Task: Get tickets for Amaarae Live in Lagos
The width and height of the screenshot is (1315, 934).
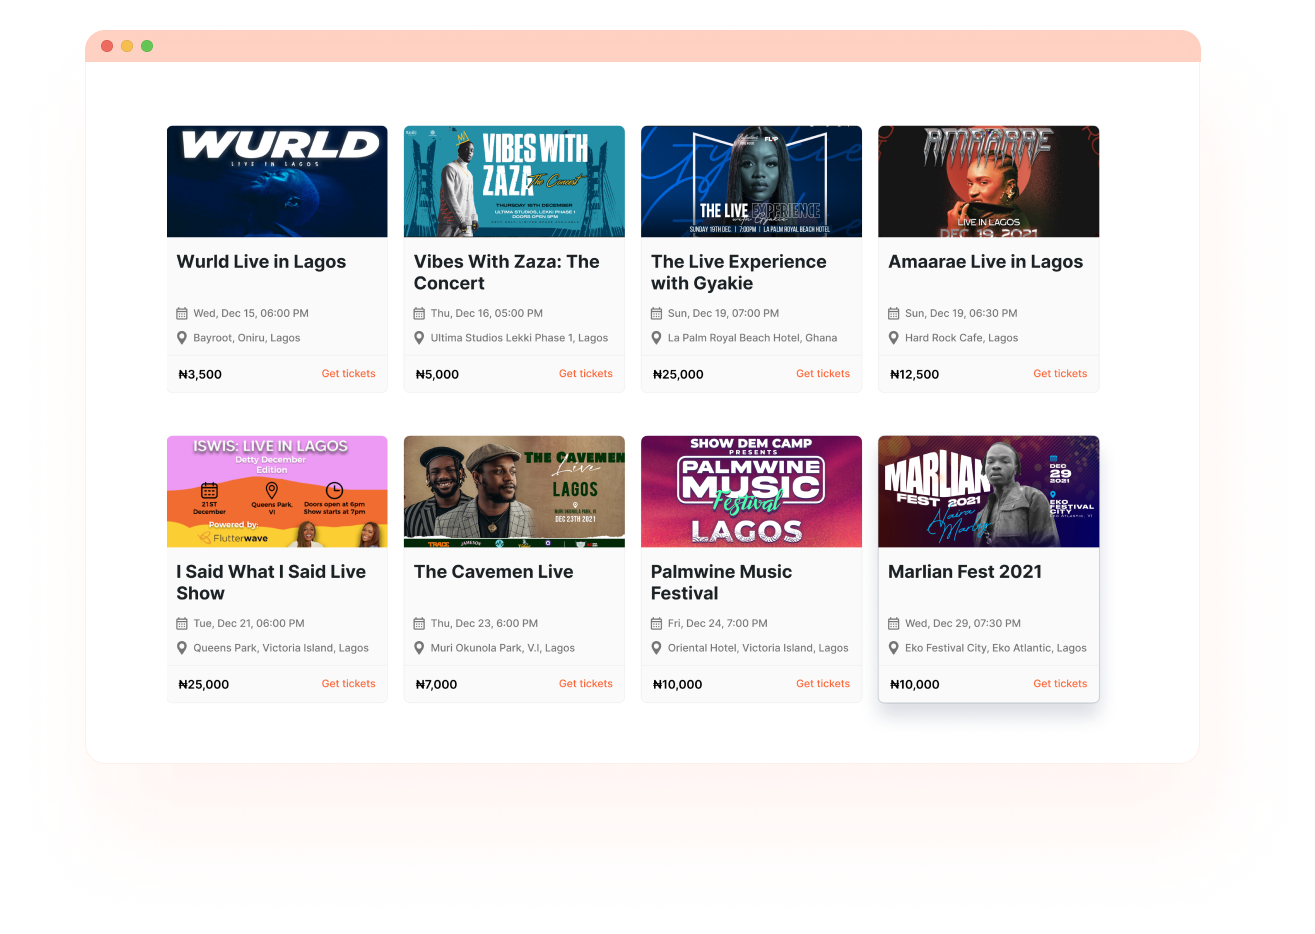Action: click(1059, 374)
